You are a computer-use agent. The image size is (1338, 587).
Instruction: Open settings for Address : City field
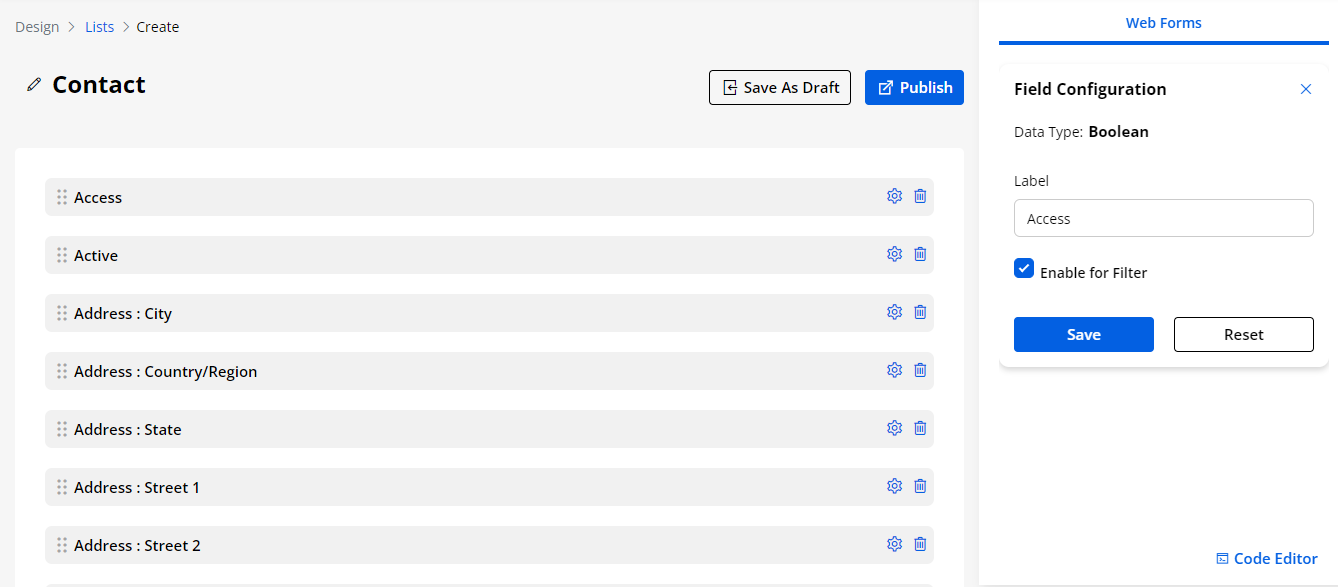[x=894, y=312]
